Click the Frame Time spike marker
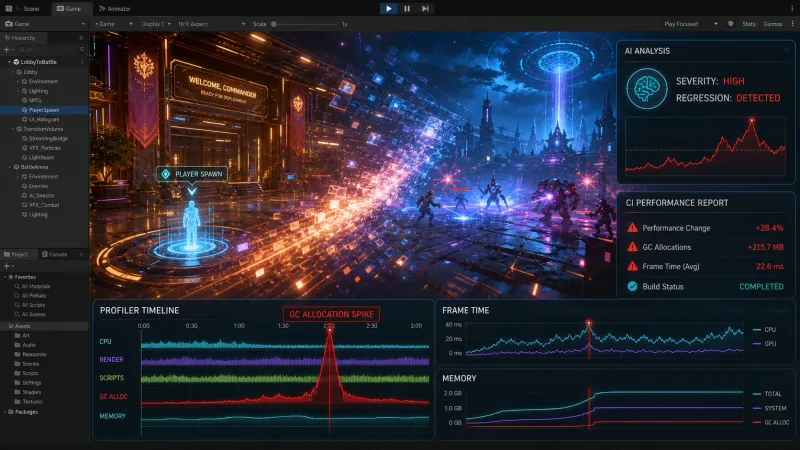The image size is (800, 450). (588, 323)
